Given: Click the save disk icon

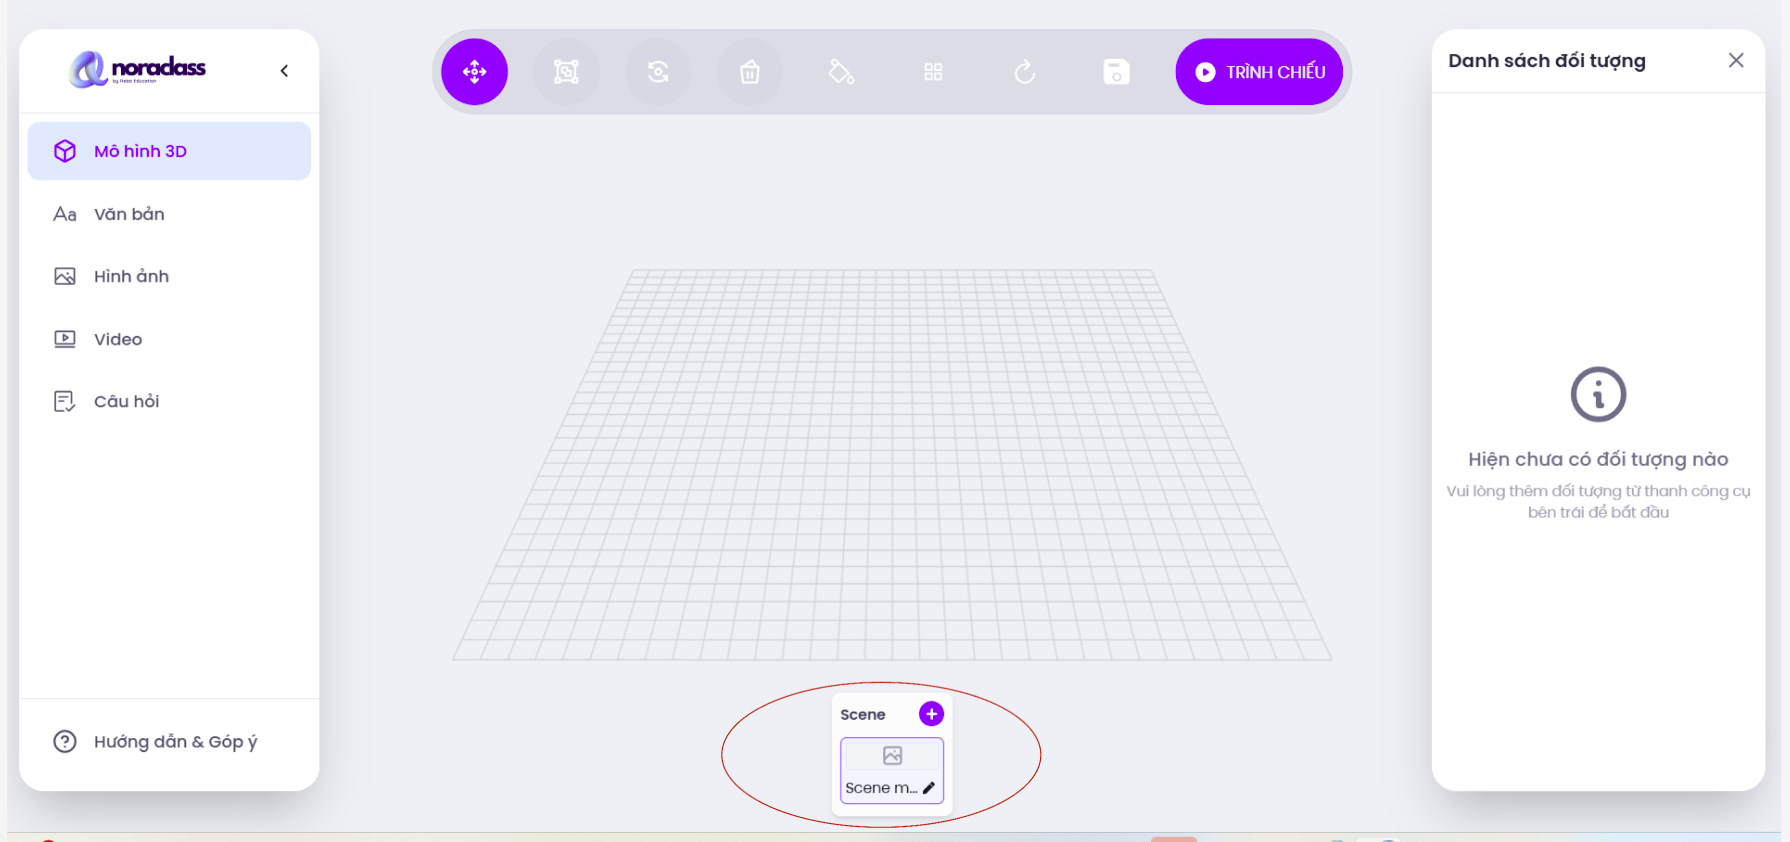Looking at the screenshot, I should pyautogui.click(x=1117, y=72).
